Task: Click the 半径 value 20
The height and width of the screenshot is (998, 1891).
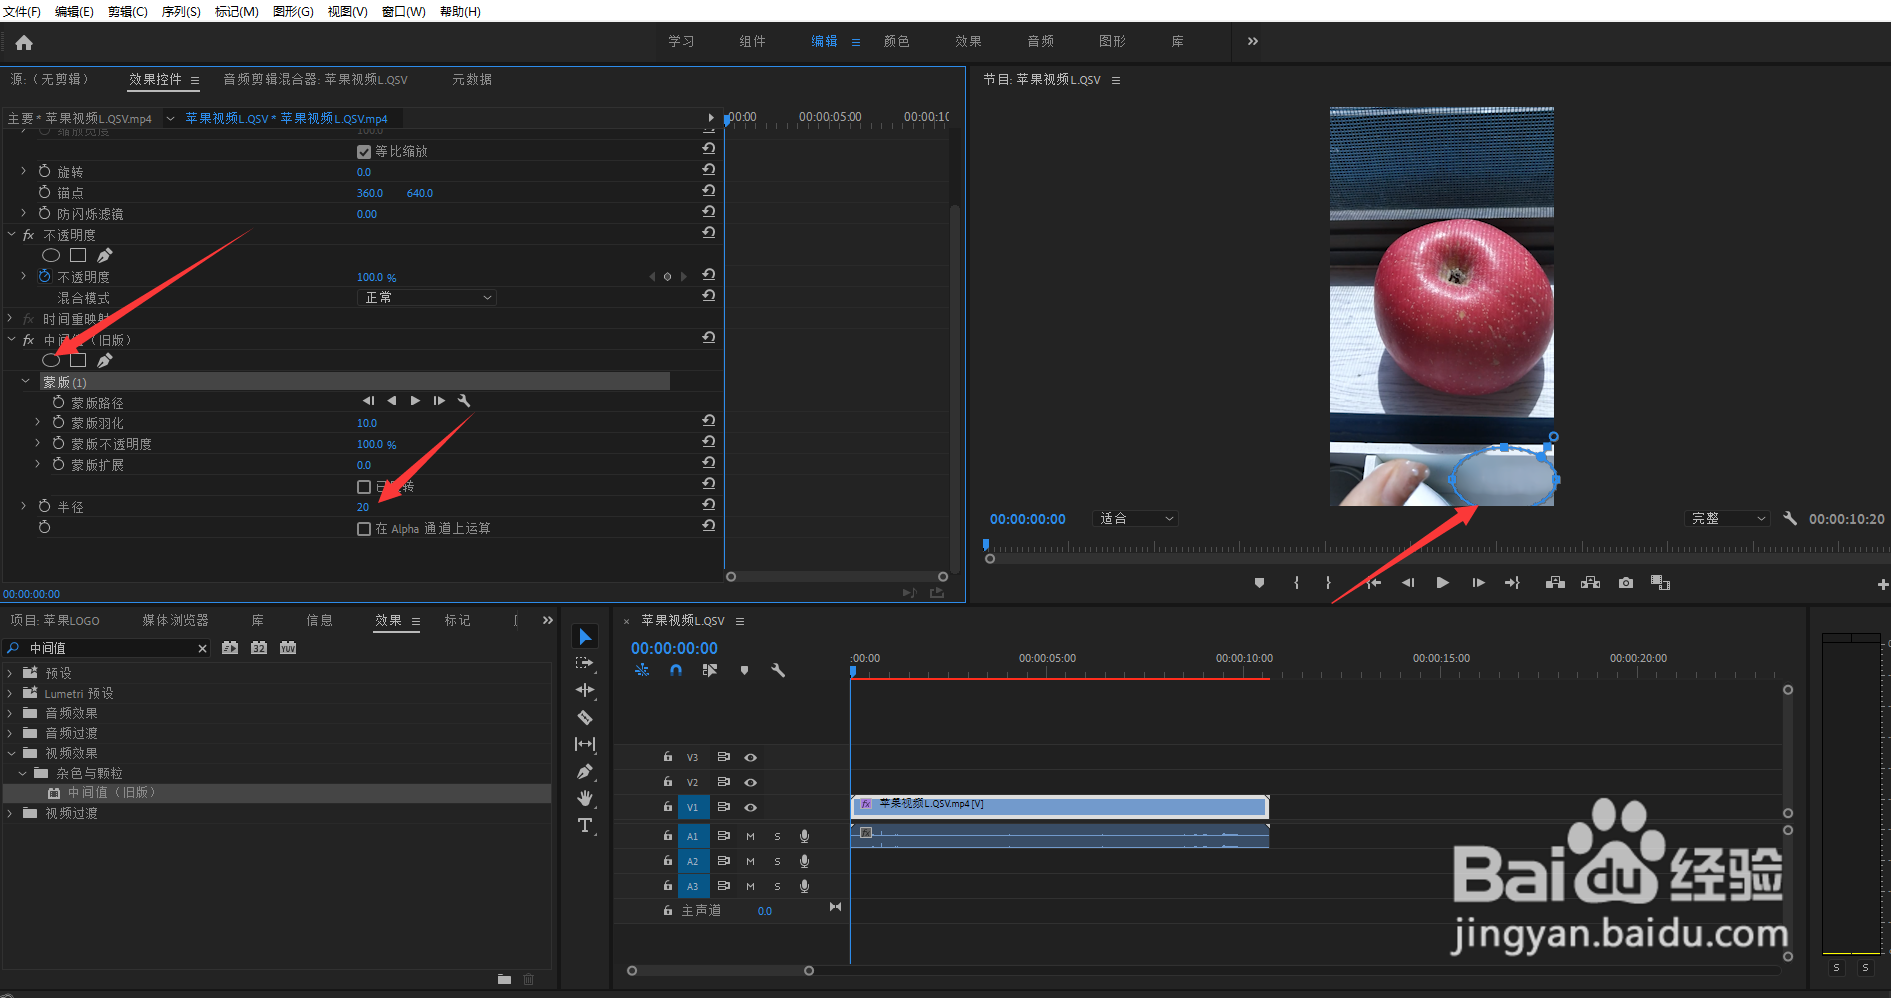Action: pos(363,507)
